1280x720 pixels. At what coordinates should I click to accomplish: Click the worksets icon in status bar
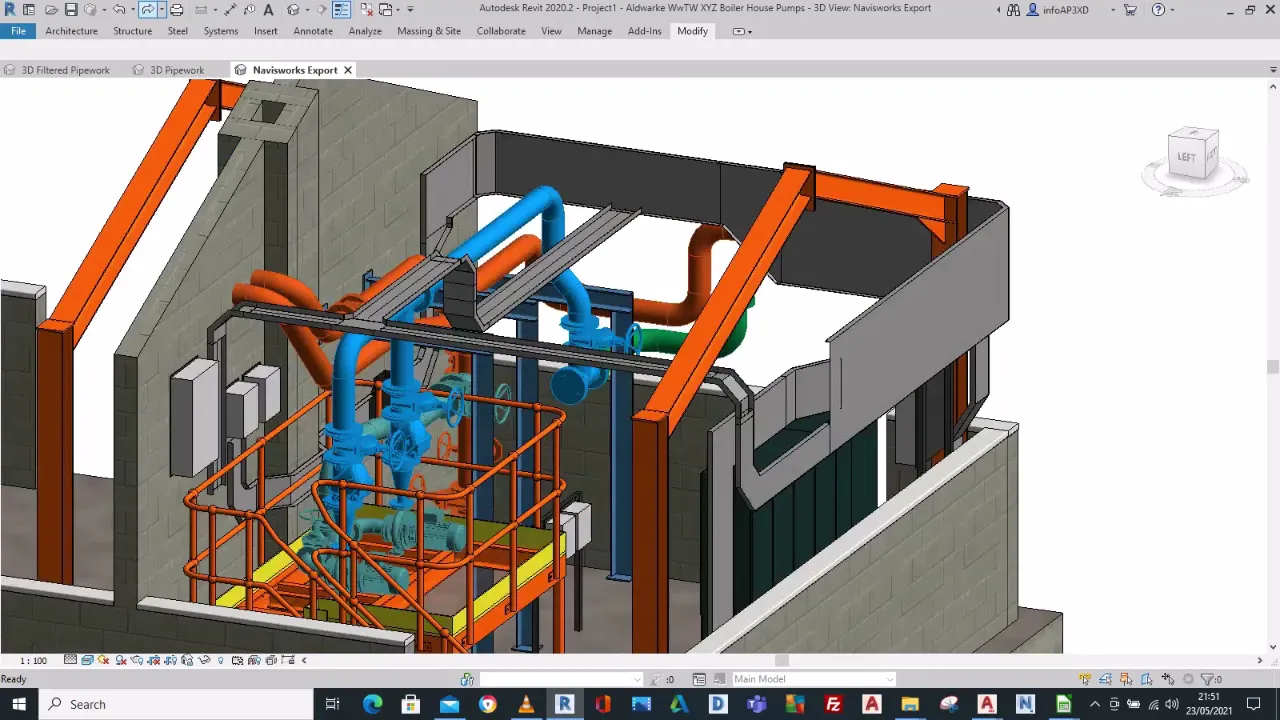pos(467,679)
